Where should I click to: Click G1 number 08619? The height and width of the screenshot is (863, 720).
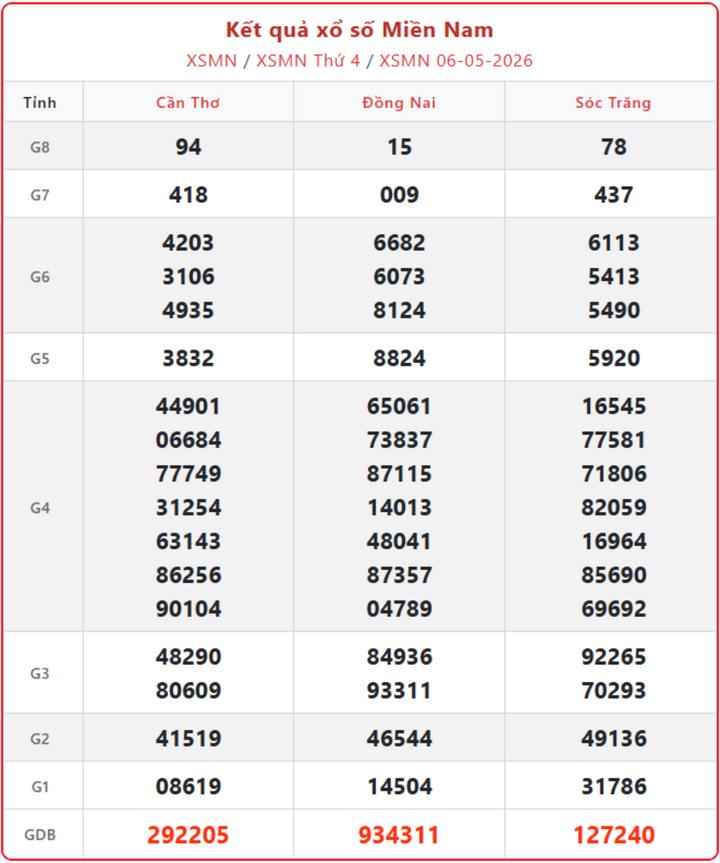click(x=188, y=786)
